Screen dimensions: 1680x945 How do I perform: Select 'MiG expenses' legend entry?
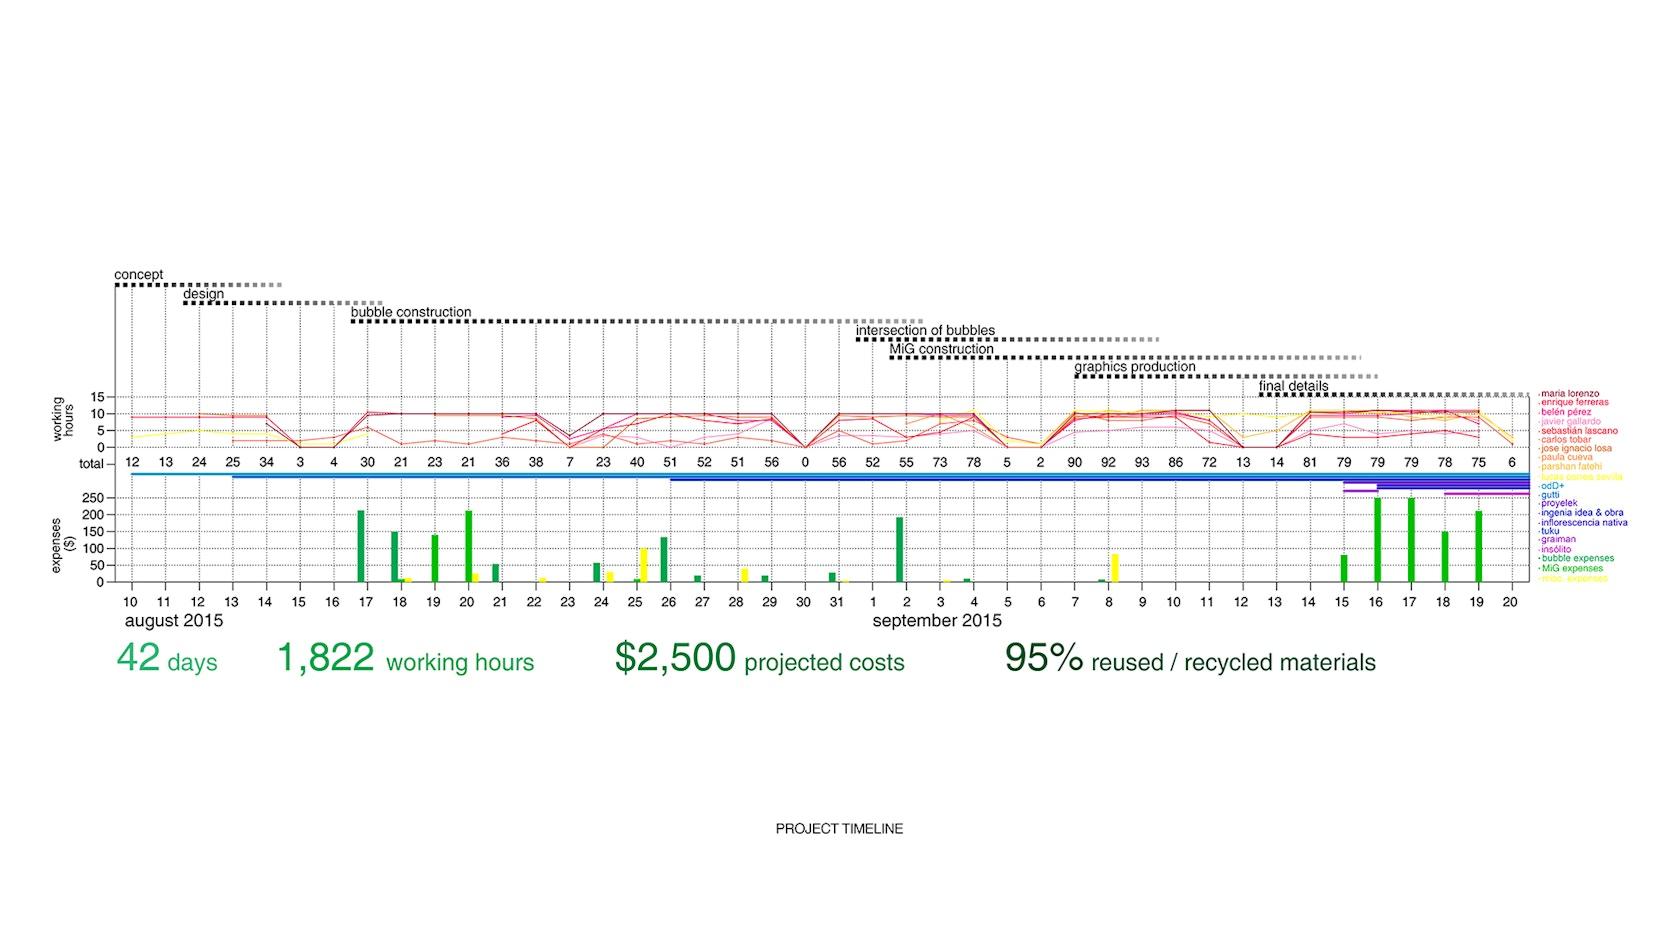click(1572, 568)
